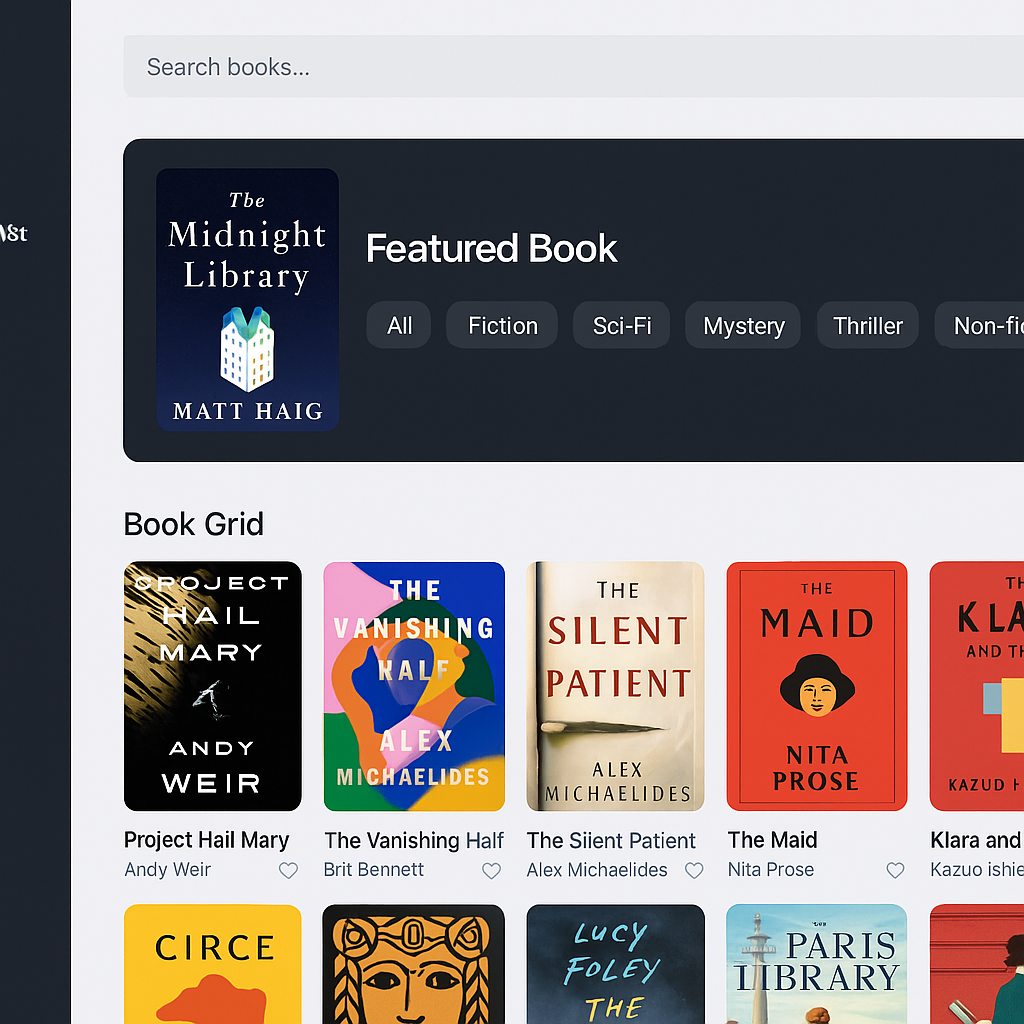Screen dimensions: 1024x1024
Task: Click author name Andy Weir
Action: click(168, 870)
